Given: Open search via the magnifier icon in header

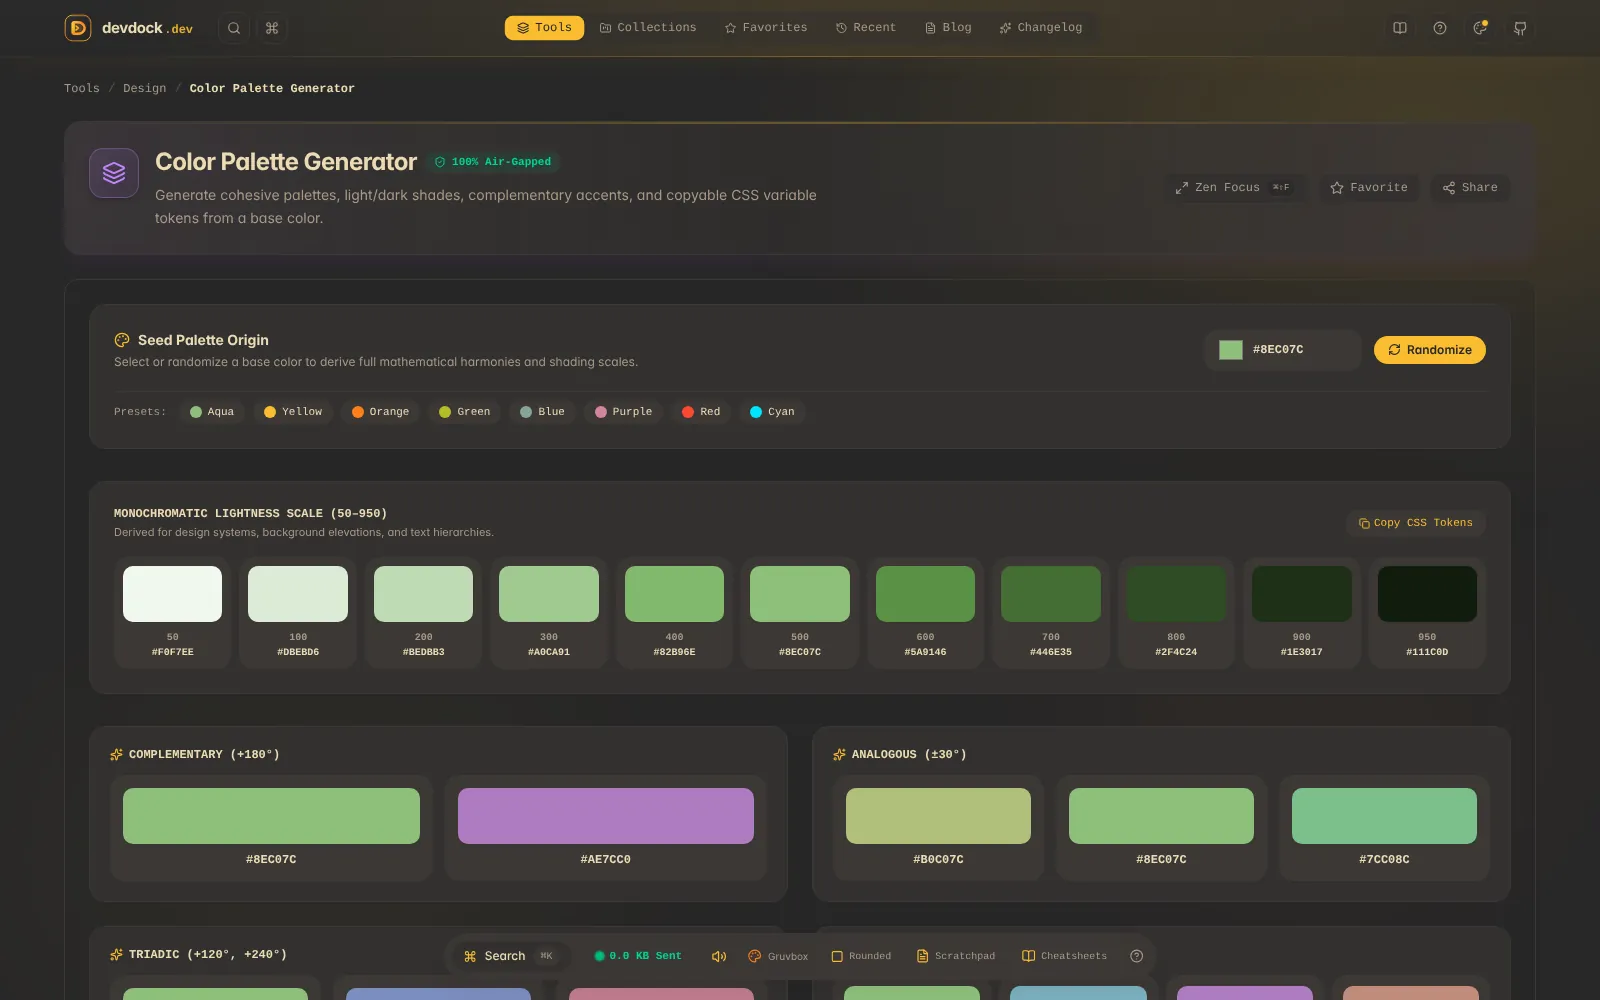Looking at the screenshot, I should 234,28.
